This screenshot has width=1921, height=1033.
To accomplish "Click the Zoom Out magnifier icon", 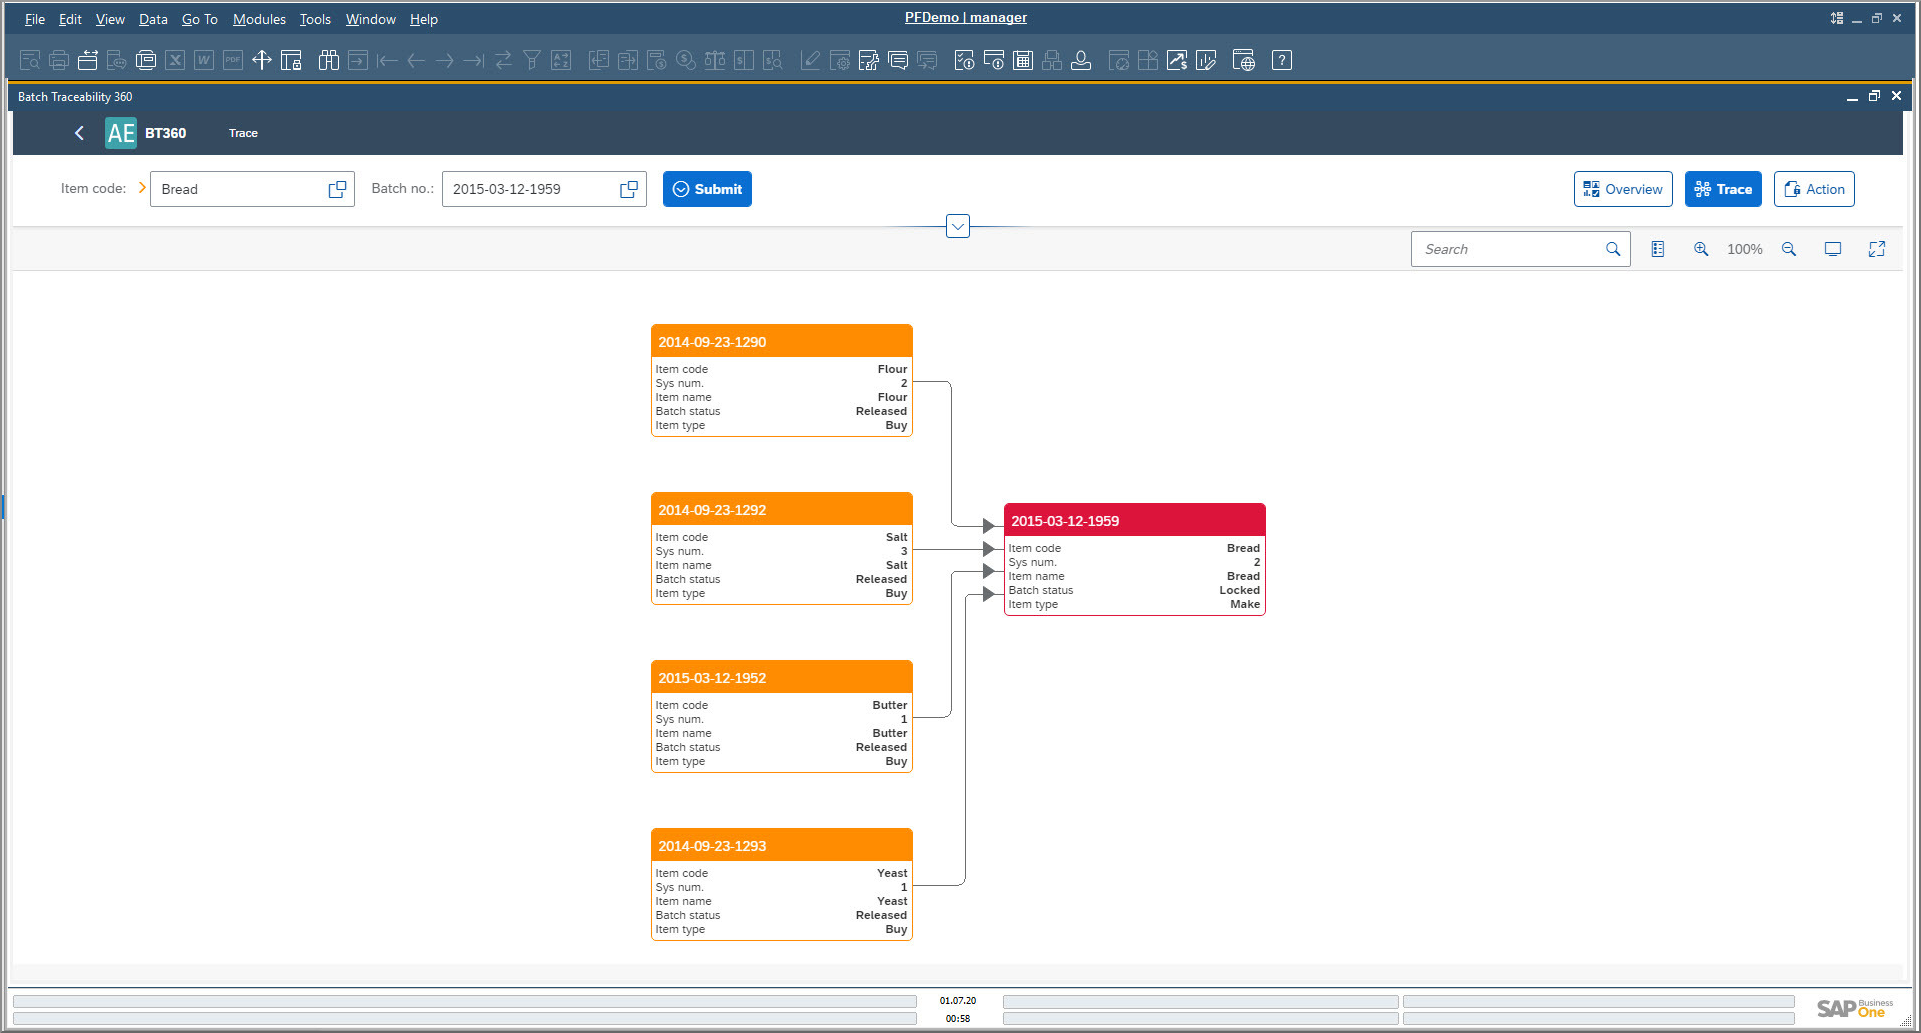I will click(1789, 249).
